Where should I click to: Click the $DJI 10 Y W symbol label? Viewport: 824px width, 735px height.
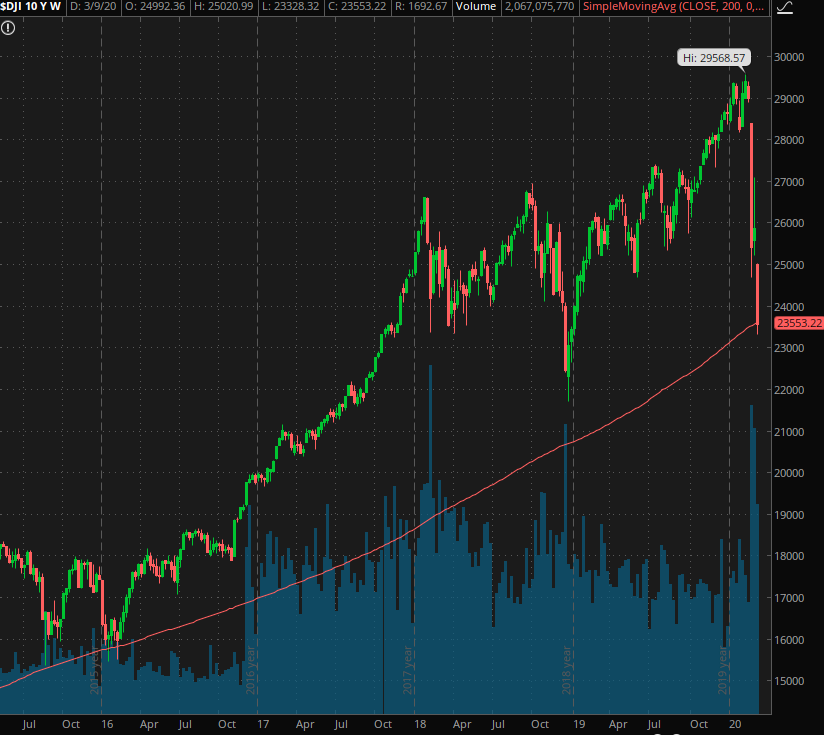(32, 8)
